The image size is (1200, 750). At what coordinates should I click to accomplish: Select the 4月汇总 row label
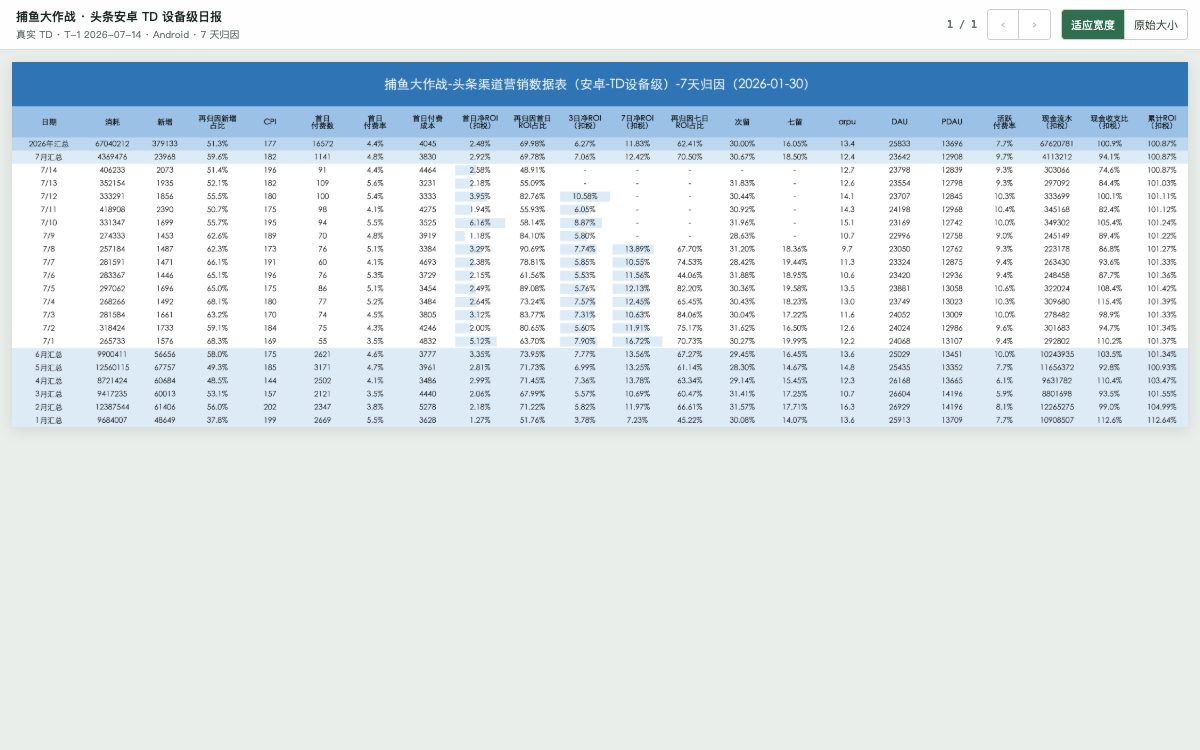[49, 381]
